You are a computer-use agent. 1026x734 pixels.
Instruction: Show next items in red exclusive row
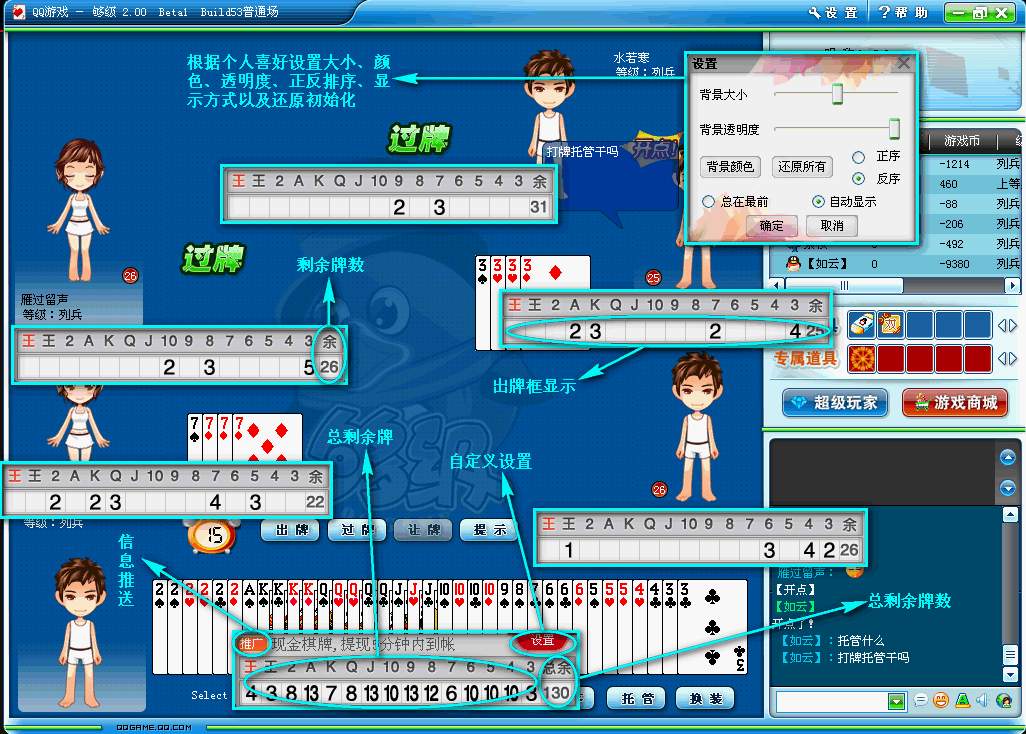tap(1013, 358)
